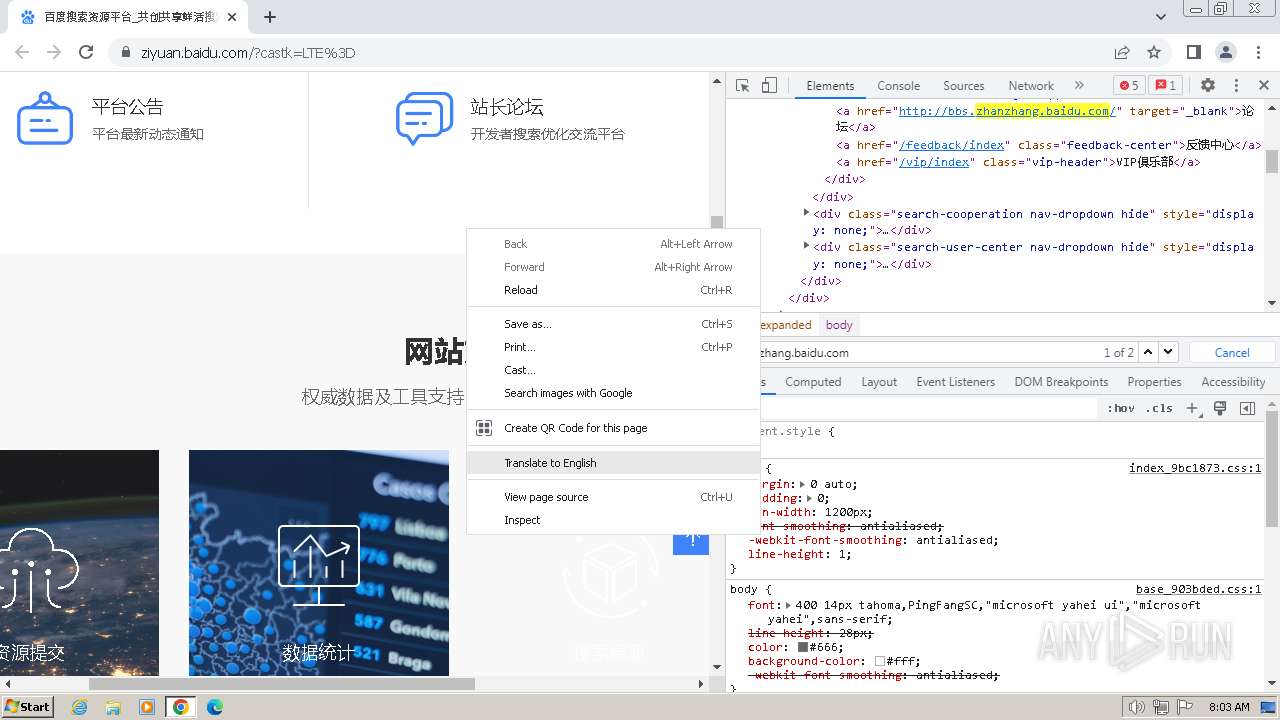
Task: Open color picker for #666 swatch
Action: (x=802, y=647)
